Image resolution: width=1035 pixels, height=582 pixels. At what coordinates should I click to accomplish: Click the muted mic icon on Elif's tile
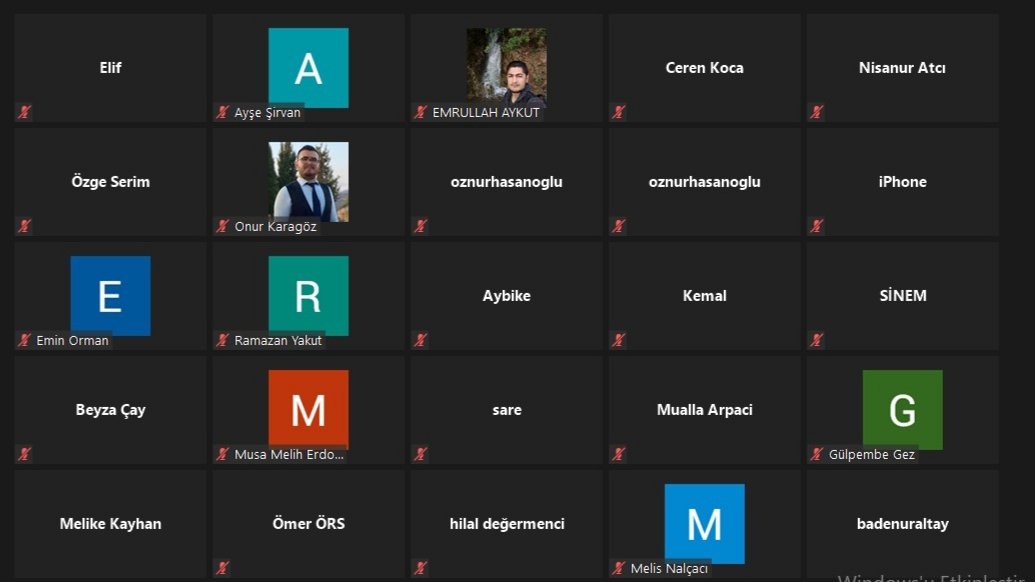click(x=24, y=112)
